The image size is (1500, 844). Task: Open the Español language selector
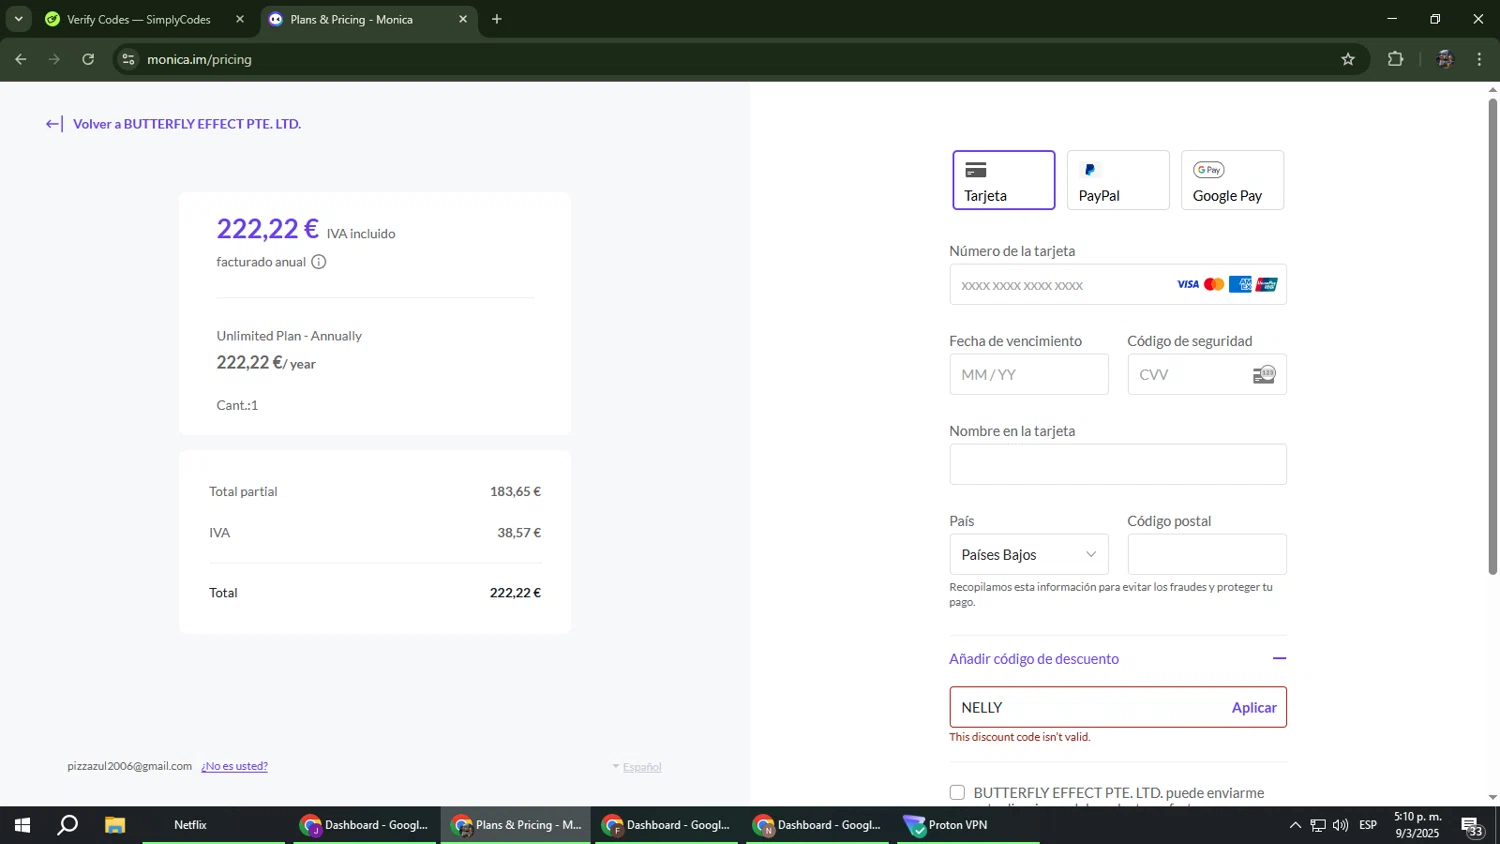pyautogui.click(x=637, y=767)
